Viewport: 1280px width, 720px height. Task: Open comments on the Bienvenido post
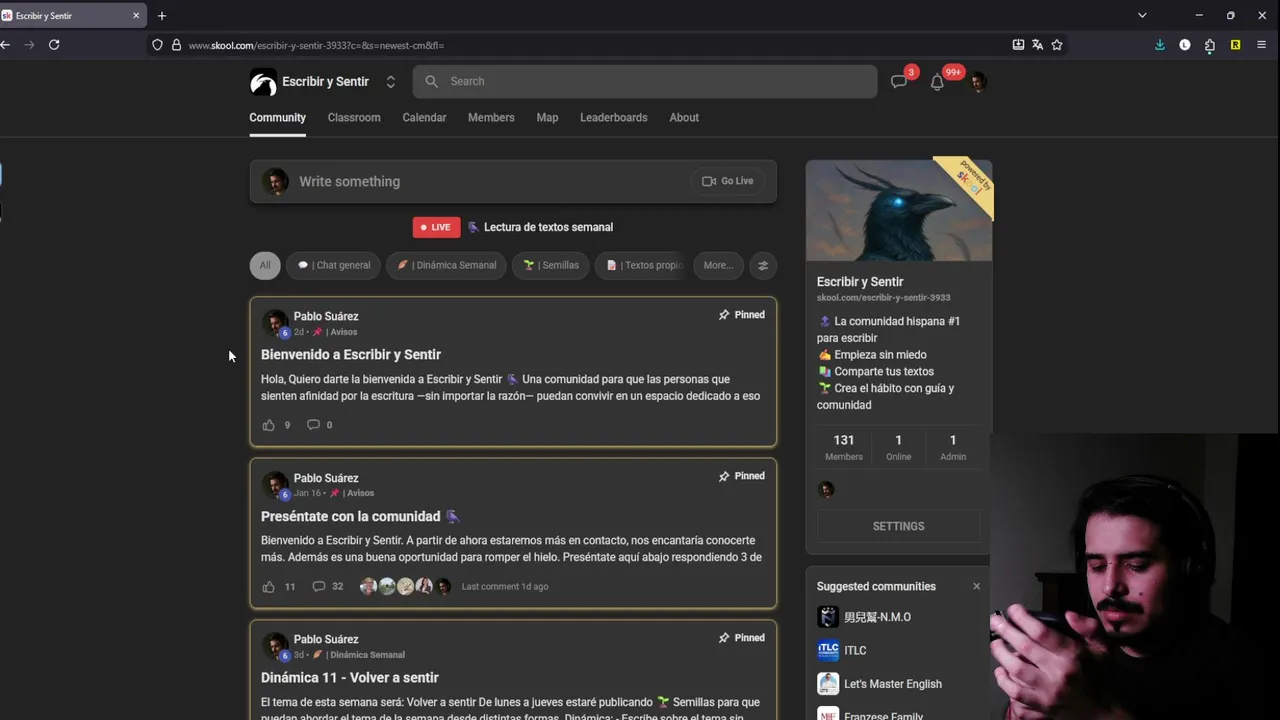[x=313, y=425]
